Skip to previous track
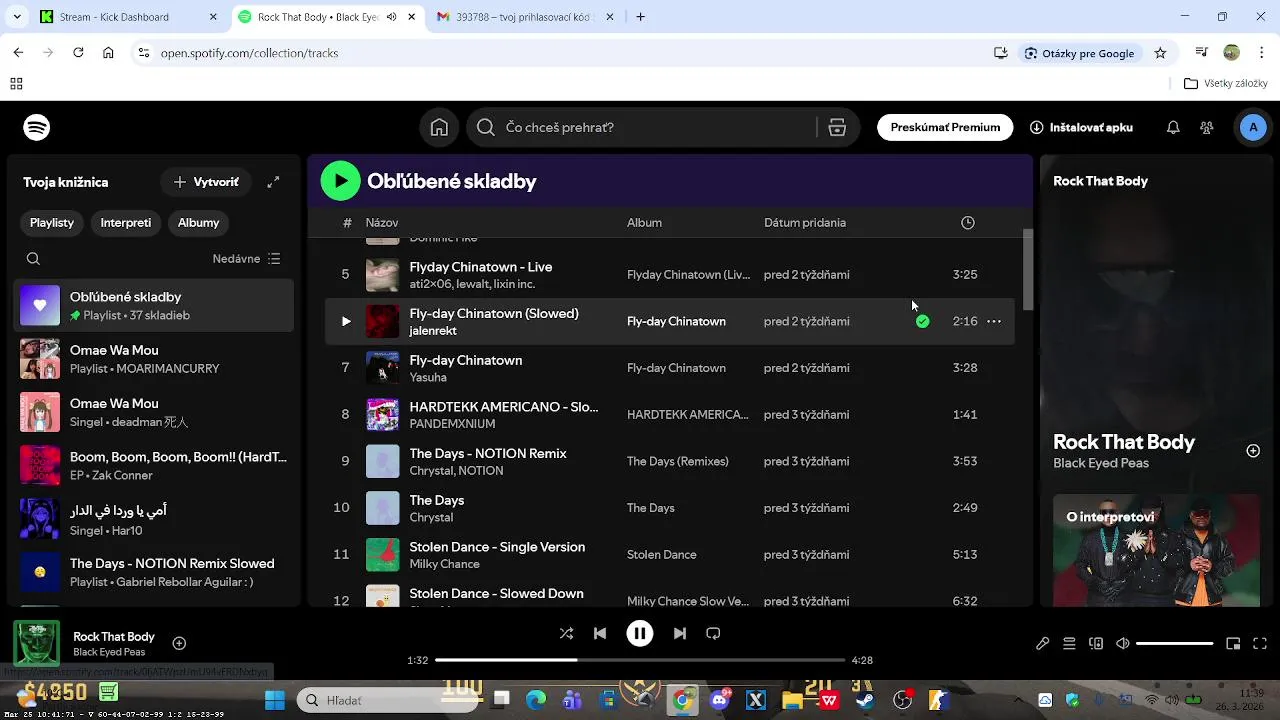 point(600,633)
